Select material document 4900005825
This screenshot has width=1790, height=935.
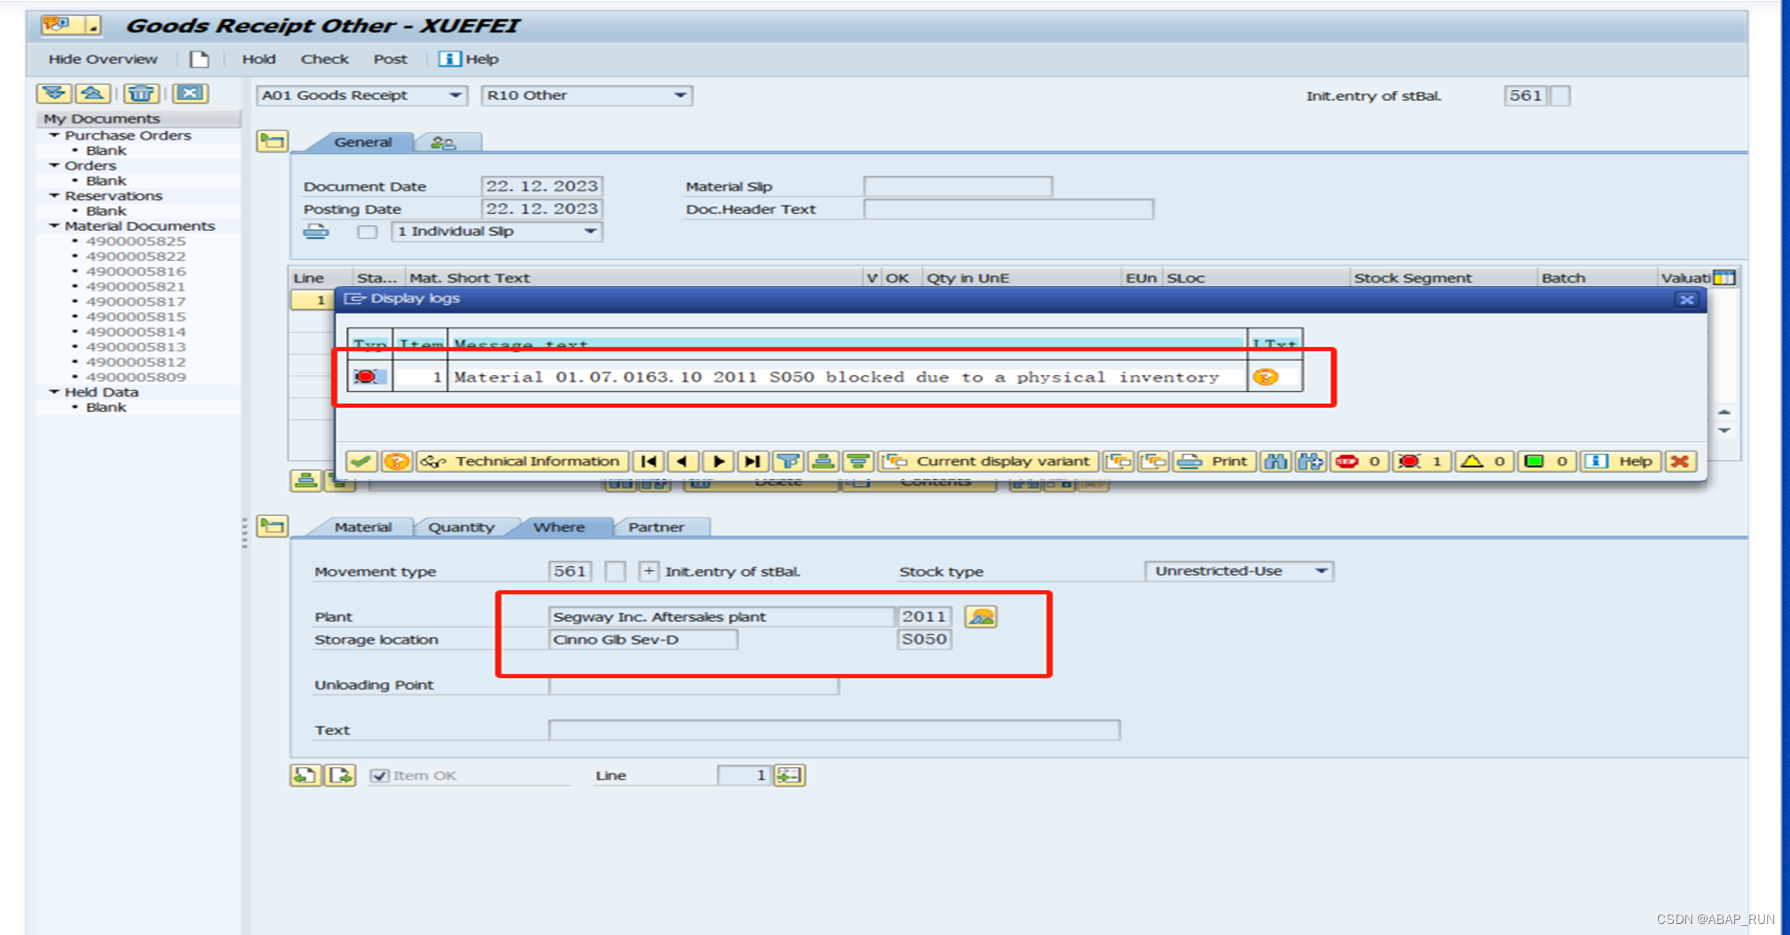tap(135, 241)
